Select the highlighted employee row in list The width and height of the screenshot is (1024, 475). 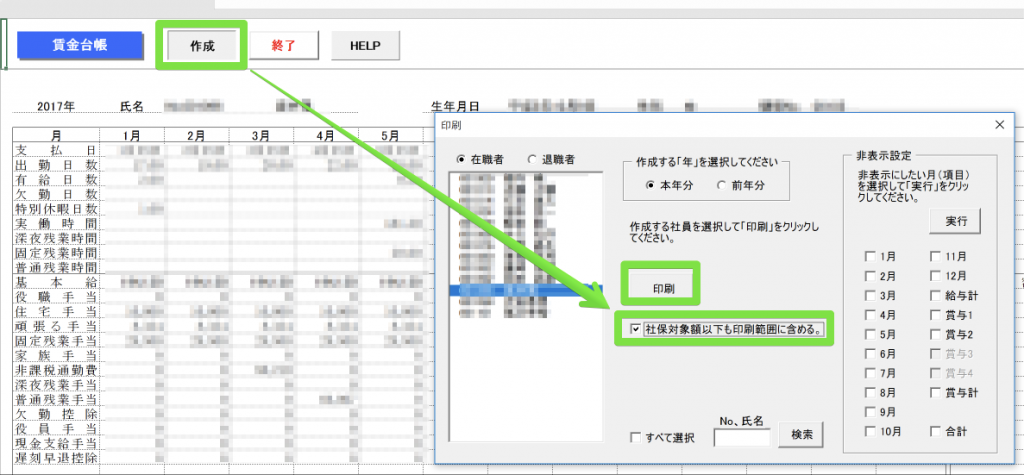[x=526, y=289]
